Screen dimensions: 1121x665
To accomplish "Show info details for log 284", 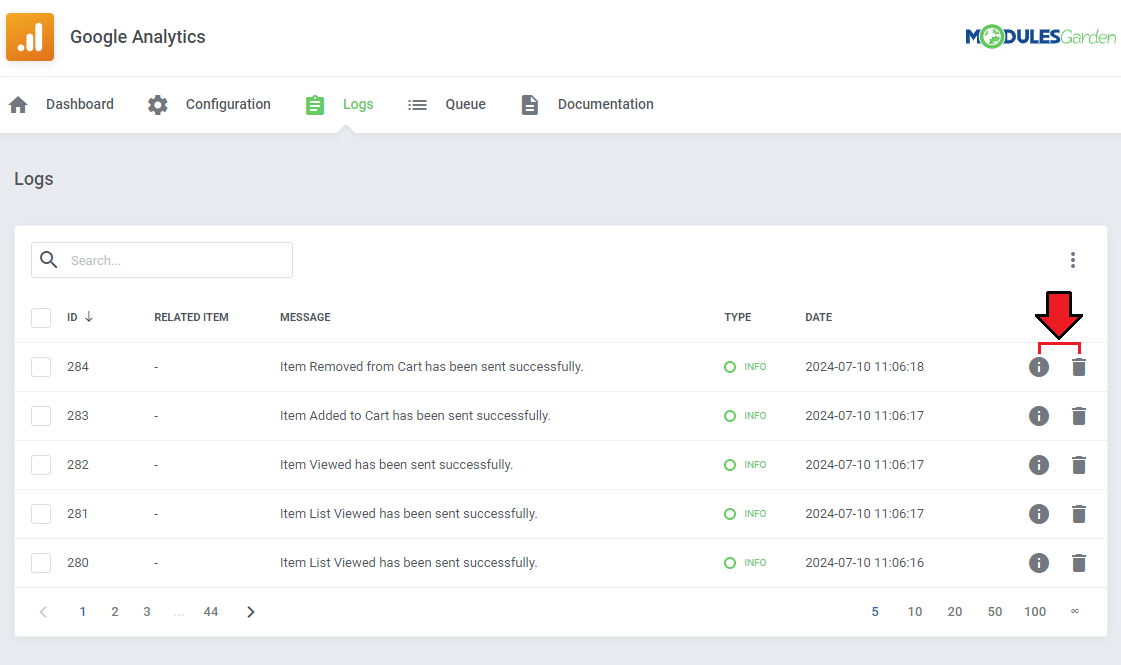I will click(1039, 367).
